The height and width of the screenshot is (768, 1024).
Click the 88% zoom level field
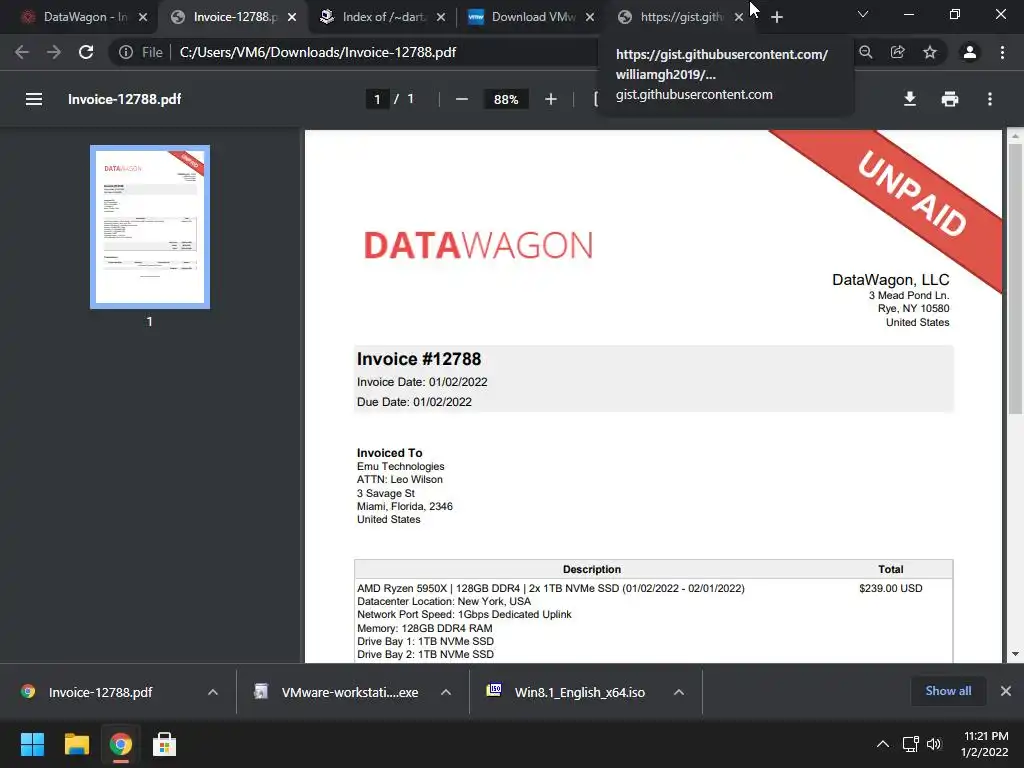point(506,99)
